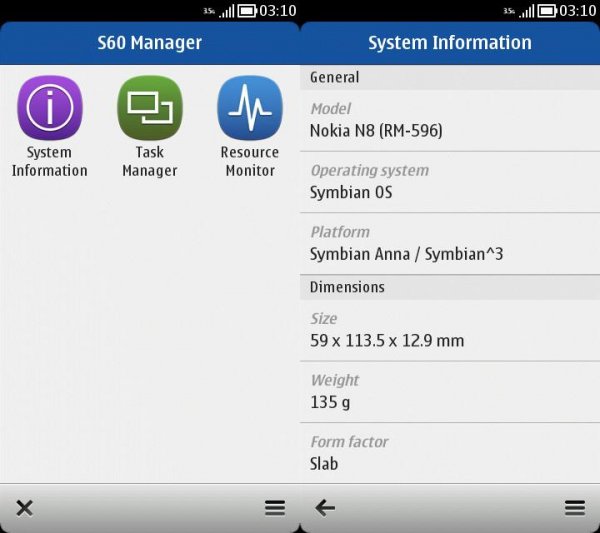The height and width of the screenshot is (533, 600).
Task: Open the System Information app icon
Action: (x=50, y=108)
